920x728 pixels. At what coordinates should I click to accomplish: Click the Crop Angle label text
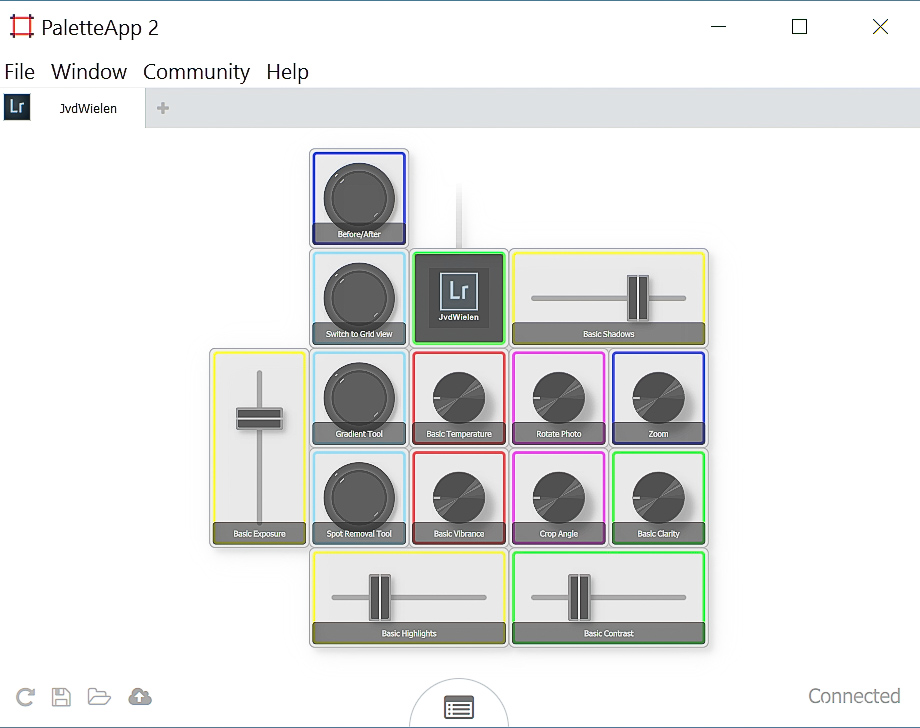559,534
